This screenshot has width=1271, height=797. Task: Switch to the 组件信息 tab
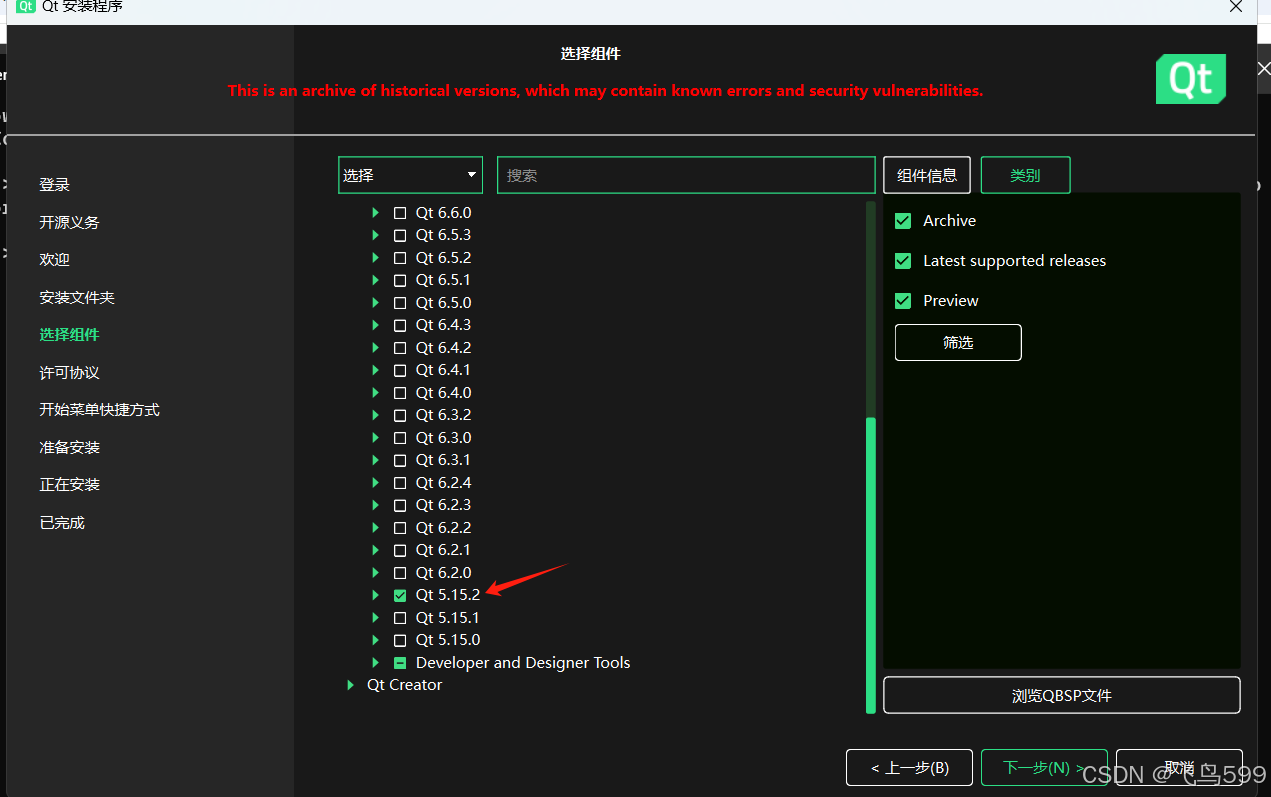927,175
